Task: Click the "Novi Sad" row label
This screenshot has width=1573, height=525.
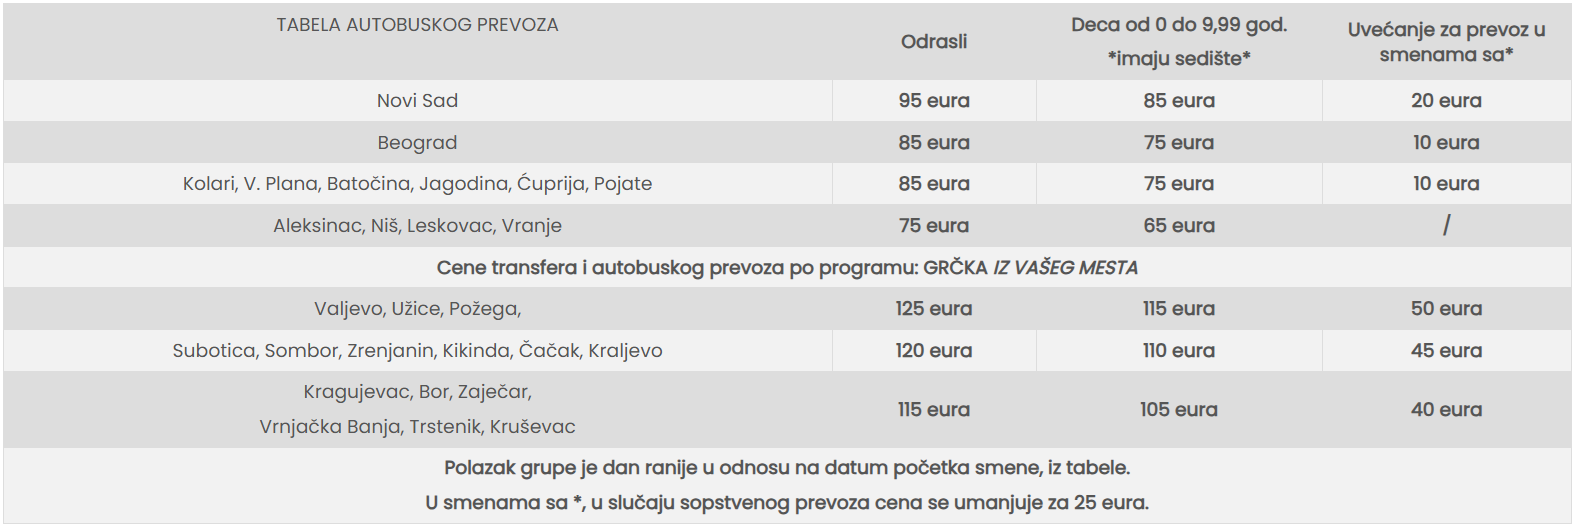Action: click(417, 101)
